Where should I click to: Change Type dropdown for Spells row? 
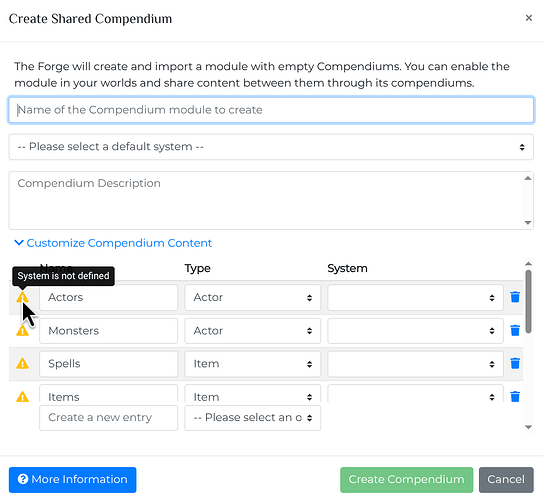(x=252, y=364)
